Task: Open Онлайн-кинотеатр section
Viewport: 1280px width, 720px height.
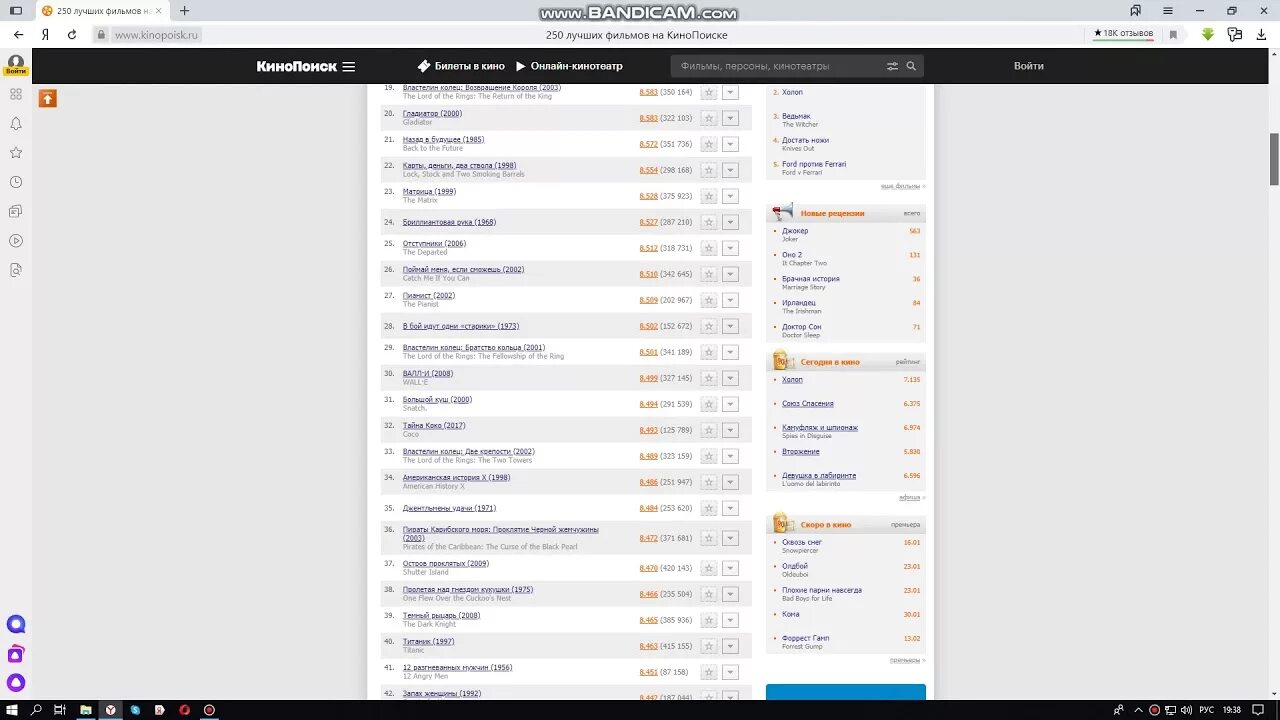Action: pyautogui.click(x=569, y=66)
